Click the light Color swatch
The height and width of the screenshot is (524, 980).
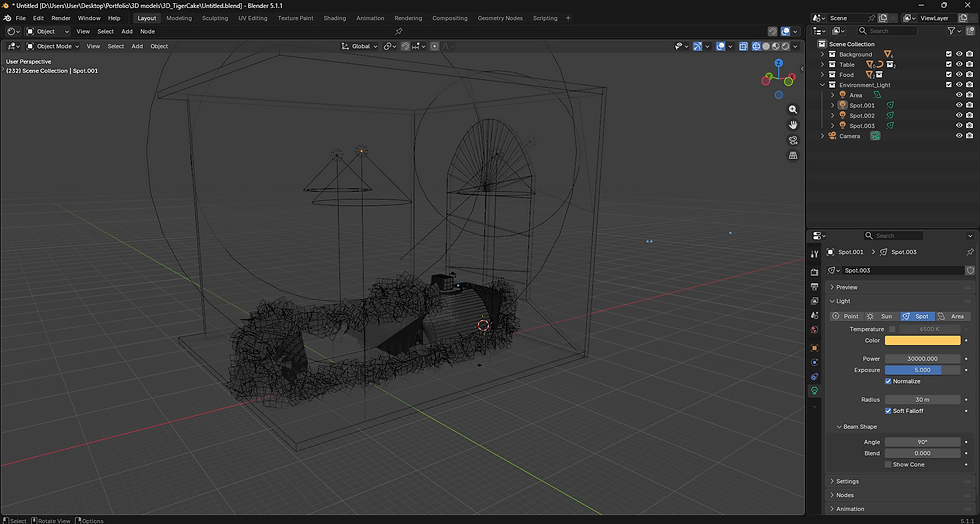pos(922,341)
